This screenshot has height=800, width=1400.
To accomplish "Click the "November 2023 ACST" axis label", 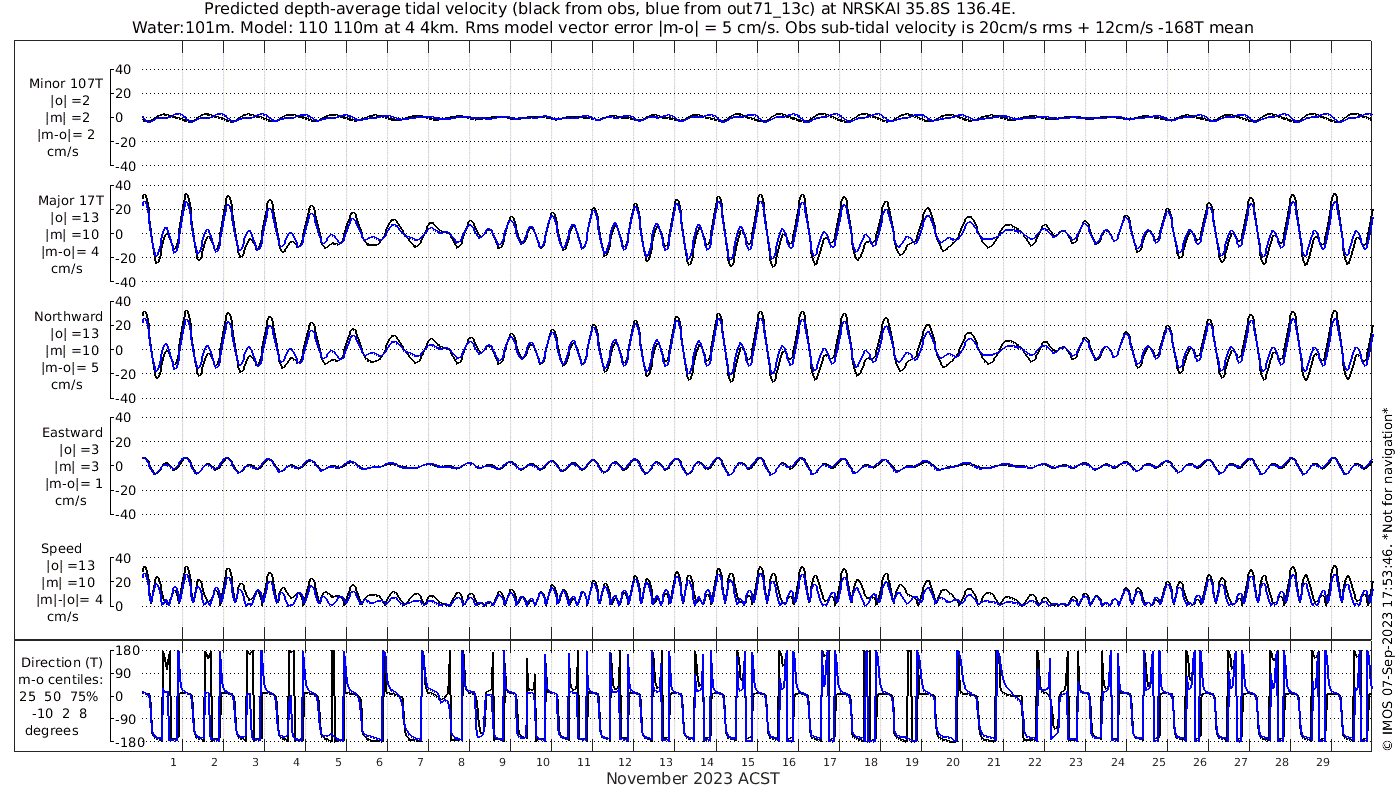I will pos(692,778).
